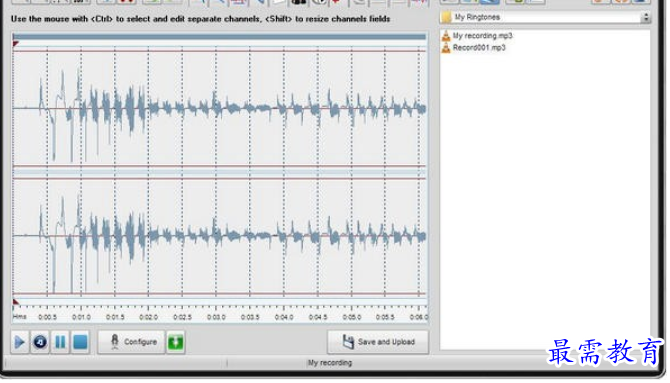Click the My Ringtones dropdown arrow
670x383 pixels.
click(646, 17)
